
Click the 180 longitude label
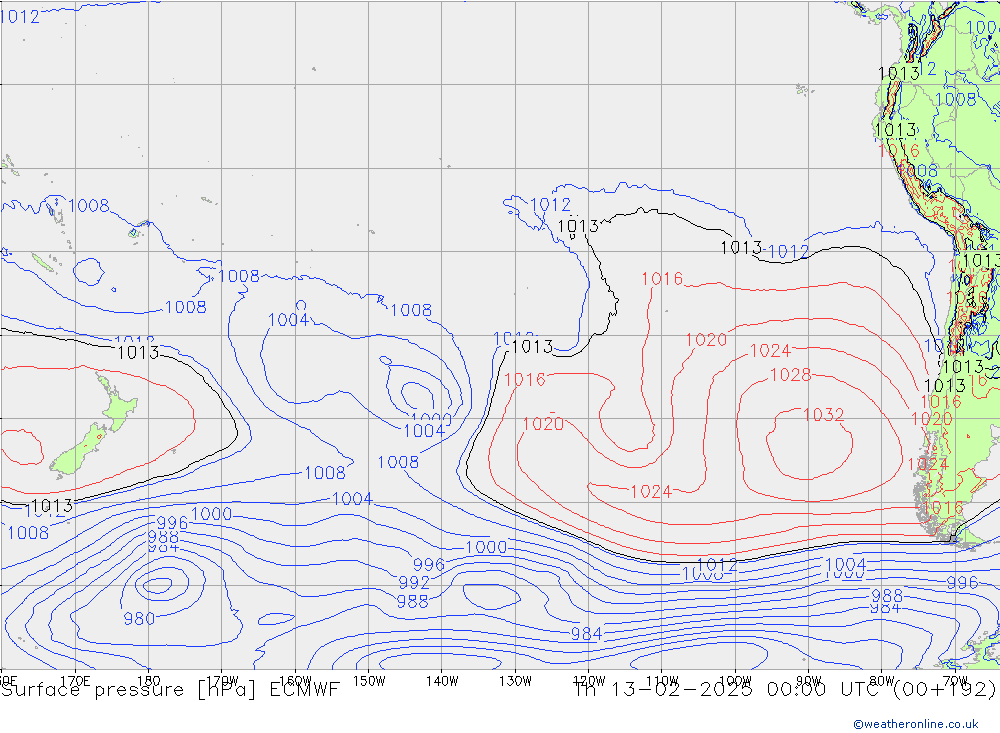pyautogui.click(x=149, y=681)
